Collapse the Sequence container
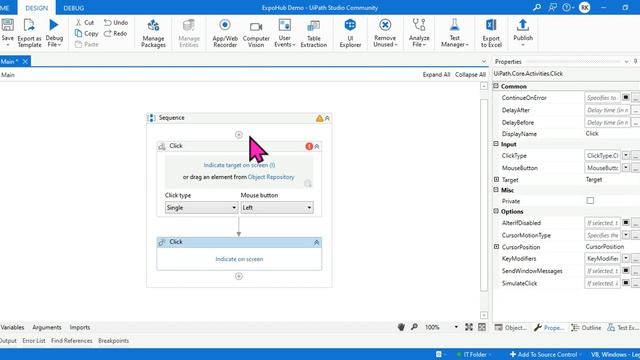Viewport: 640px width, 360px height. click(327, 118)
